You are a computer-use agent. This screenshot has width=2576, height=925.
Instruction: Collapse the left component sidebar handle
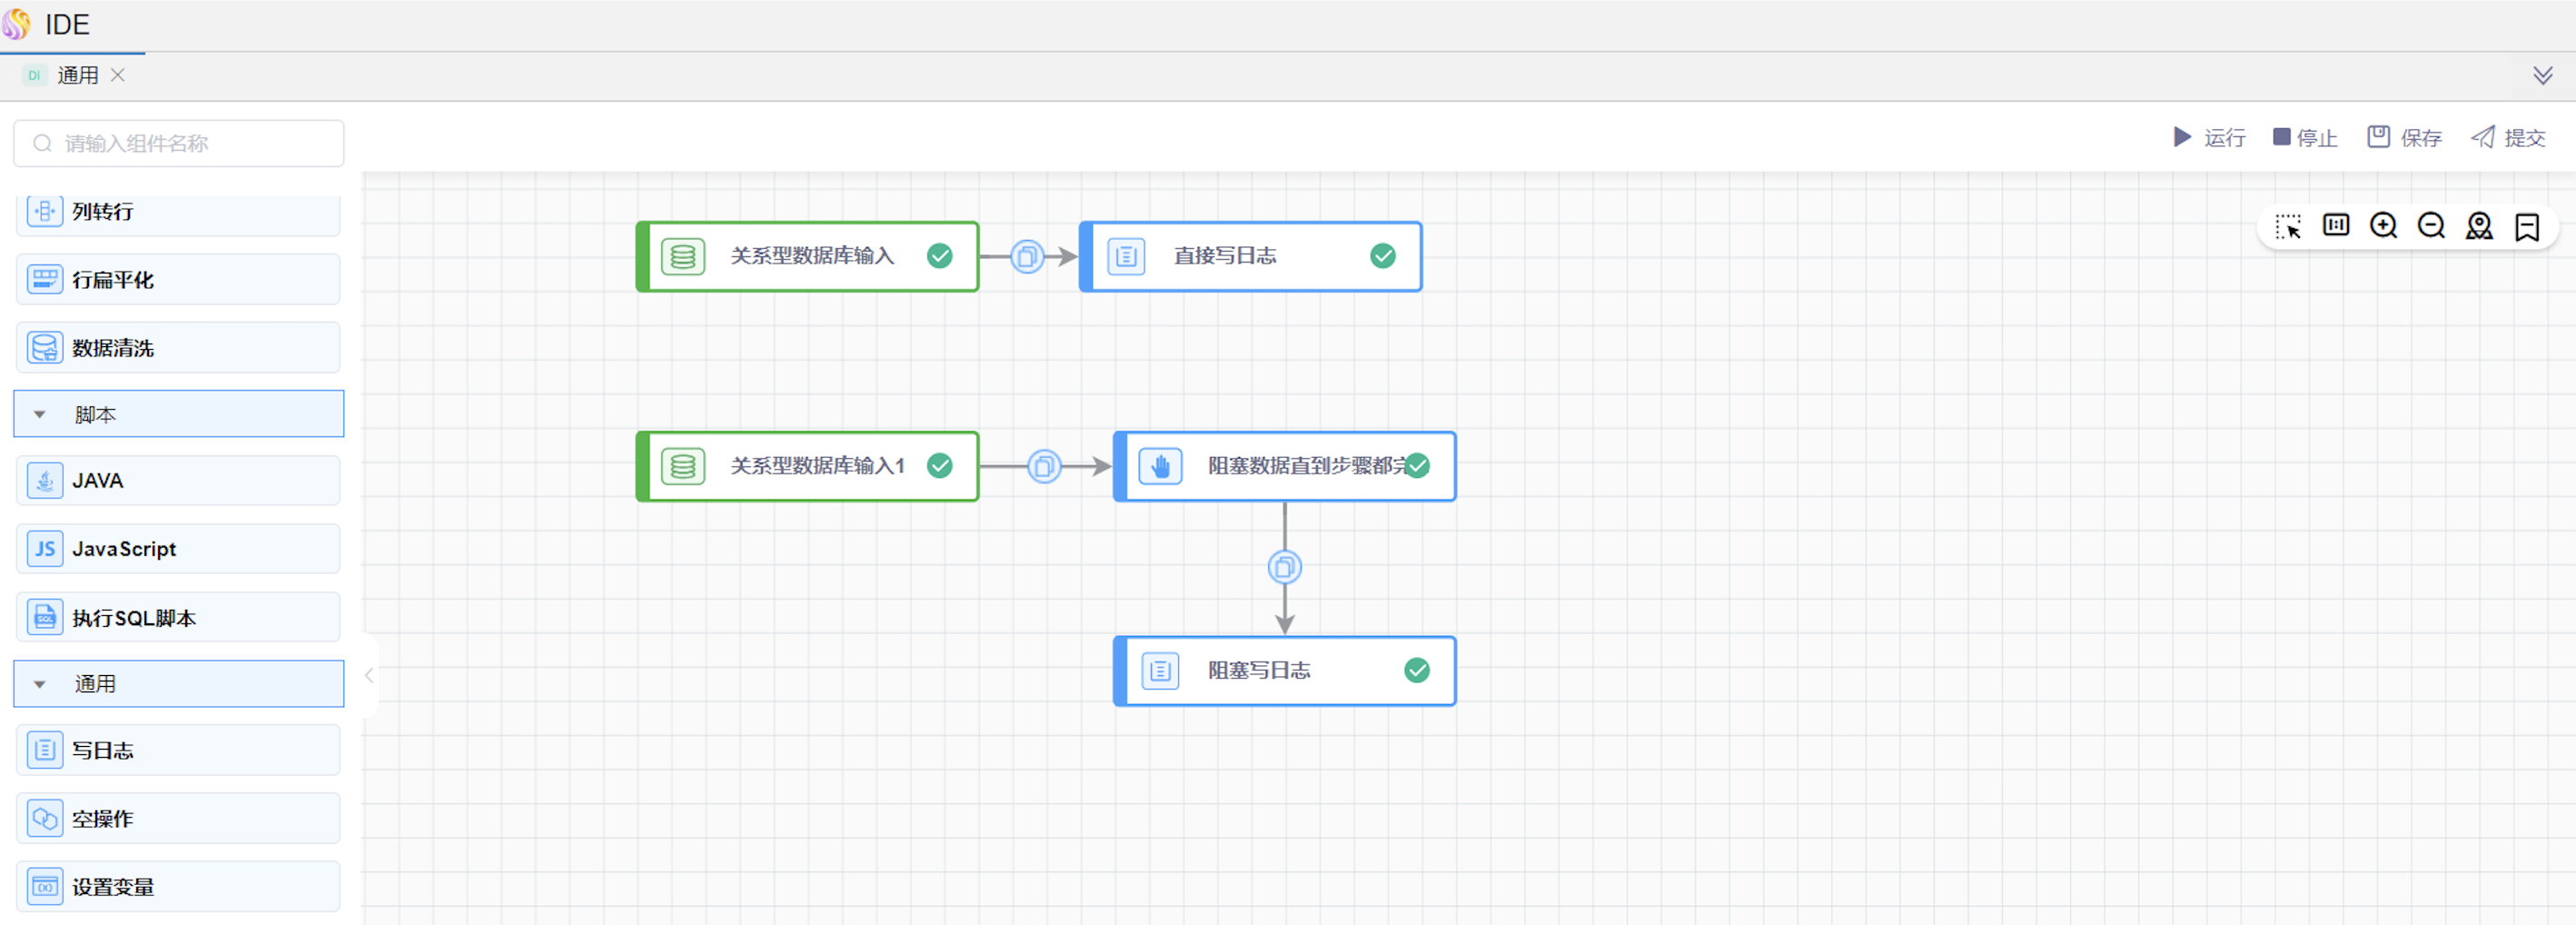[x=369, y=676]
